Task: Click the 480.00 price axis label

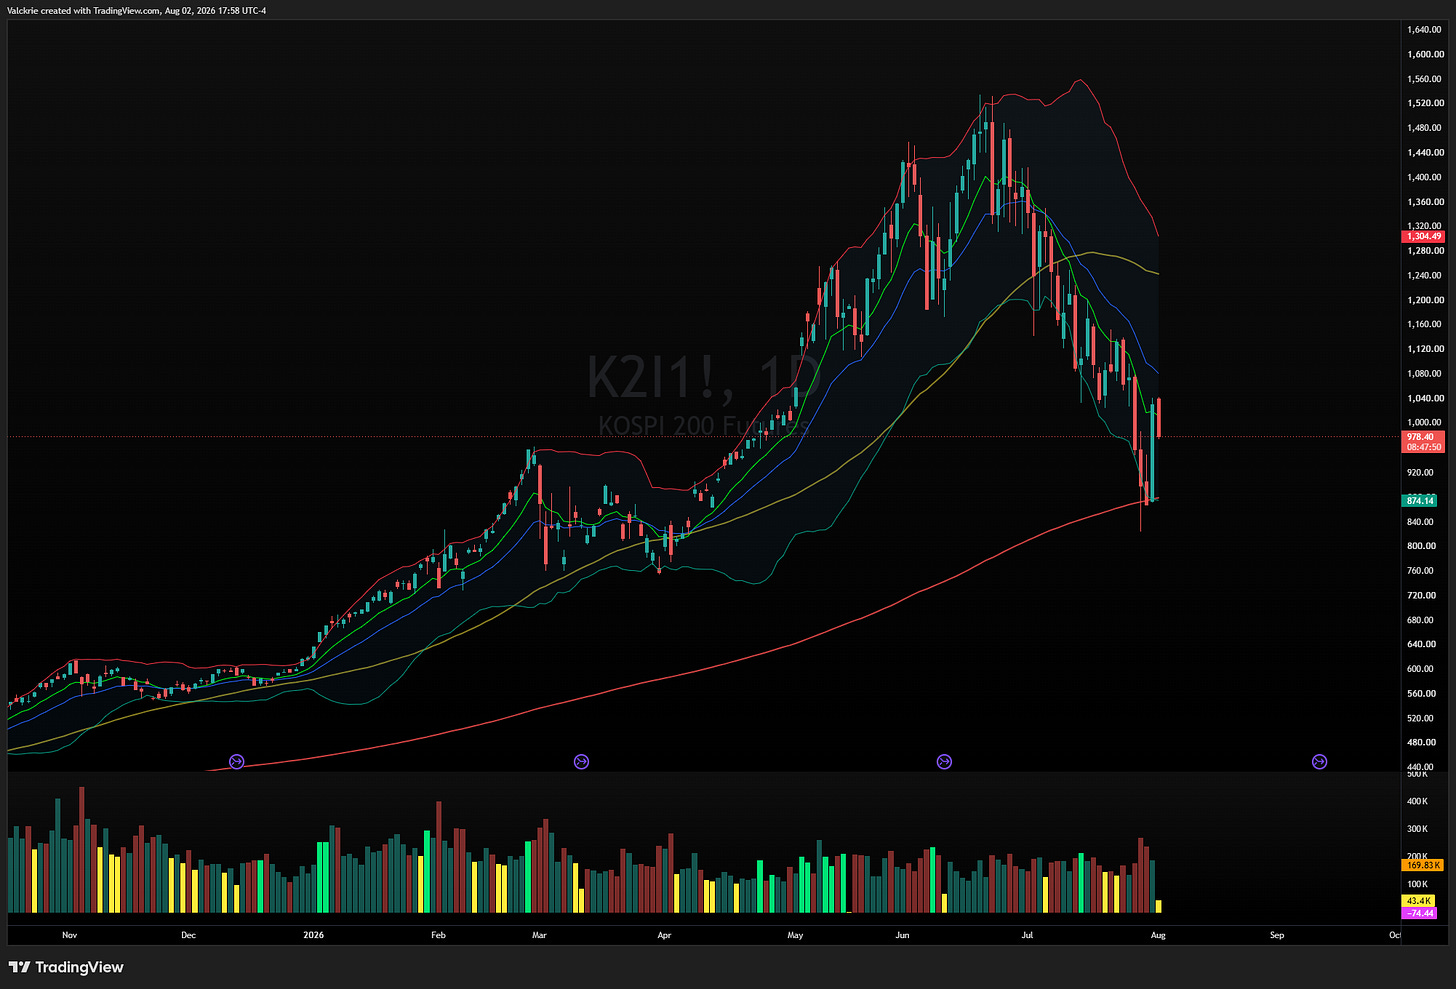Action: coord(1420,743)
